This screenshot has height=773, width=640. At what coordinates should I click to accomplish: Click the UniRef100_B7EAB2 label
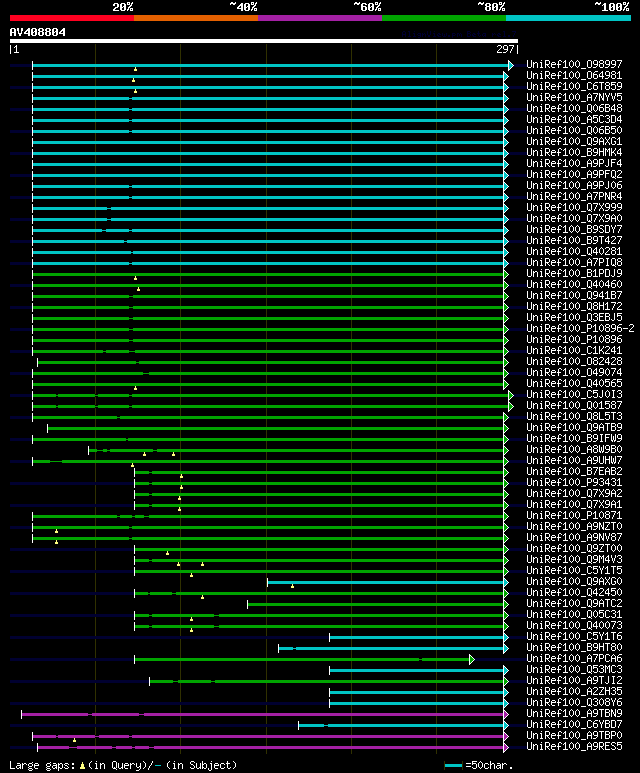click(574, 472)
